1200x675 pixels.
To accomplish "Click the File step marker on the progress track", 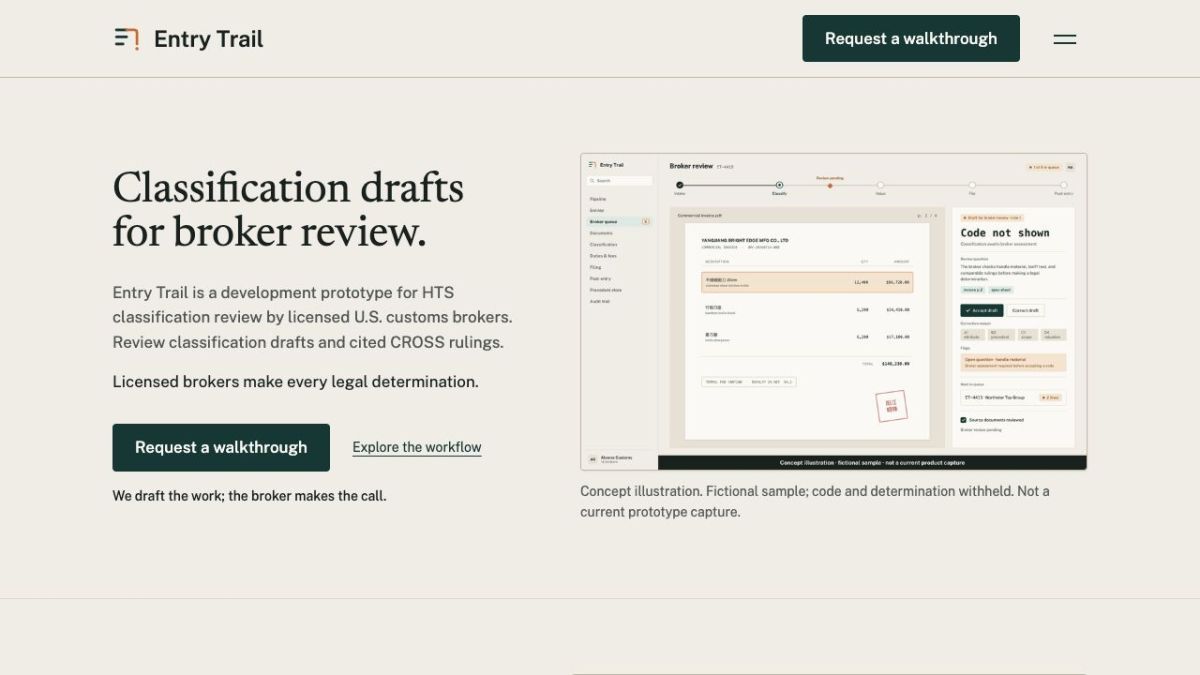I will click(x=972, y=185).
